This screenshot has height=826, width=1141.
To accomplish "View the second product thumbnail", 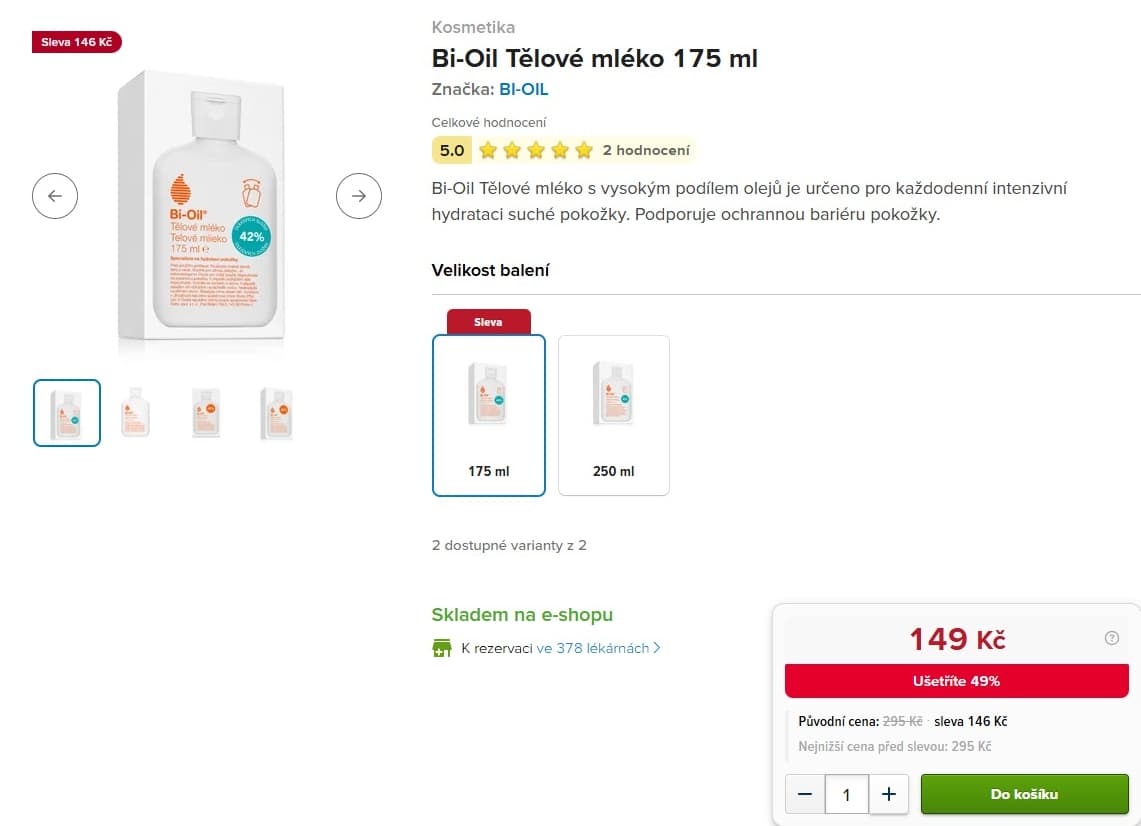I will (135, 412).
